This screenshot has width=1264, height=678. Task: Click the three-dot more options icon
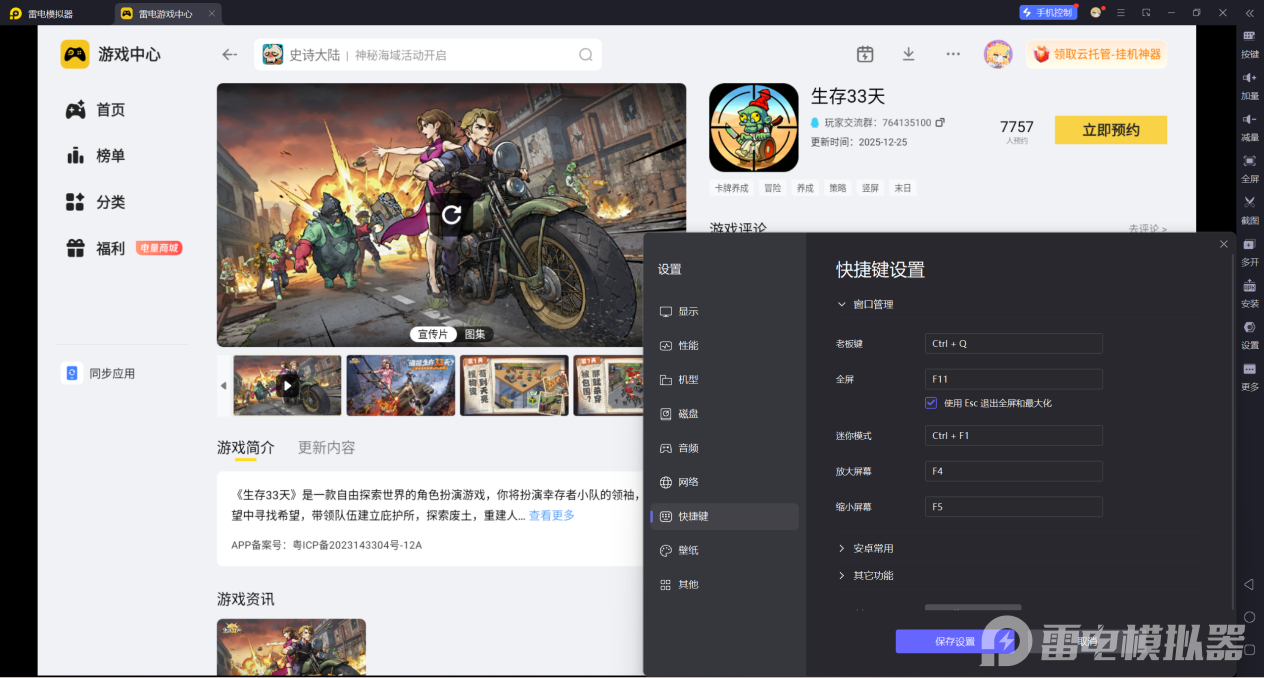pyautogui.click(x=953, y=54)
